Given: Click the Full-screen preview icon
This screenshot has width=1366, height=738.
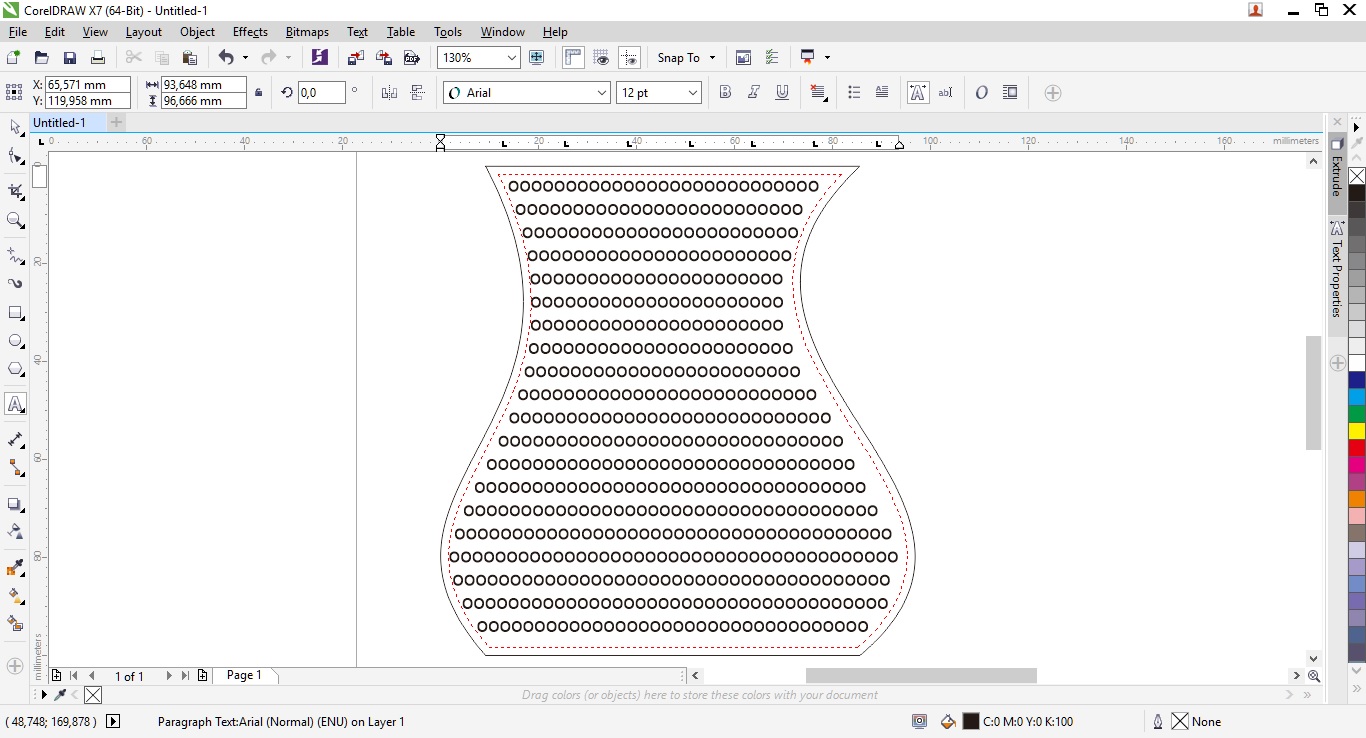Looking at the screenshot, I should click(x=536, y=58).
